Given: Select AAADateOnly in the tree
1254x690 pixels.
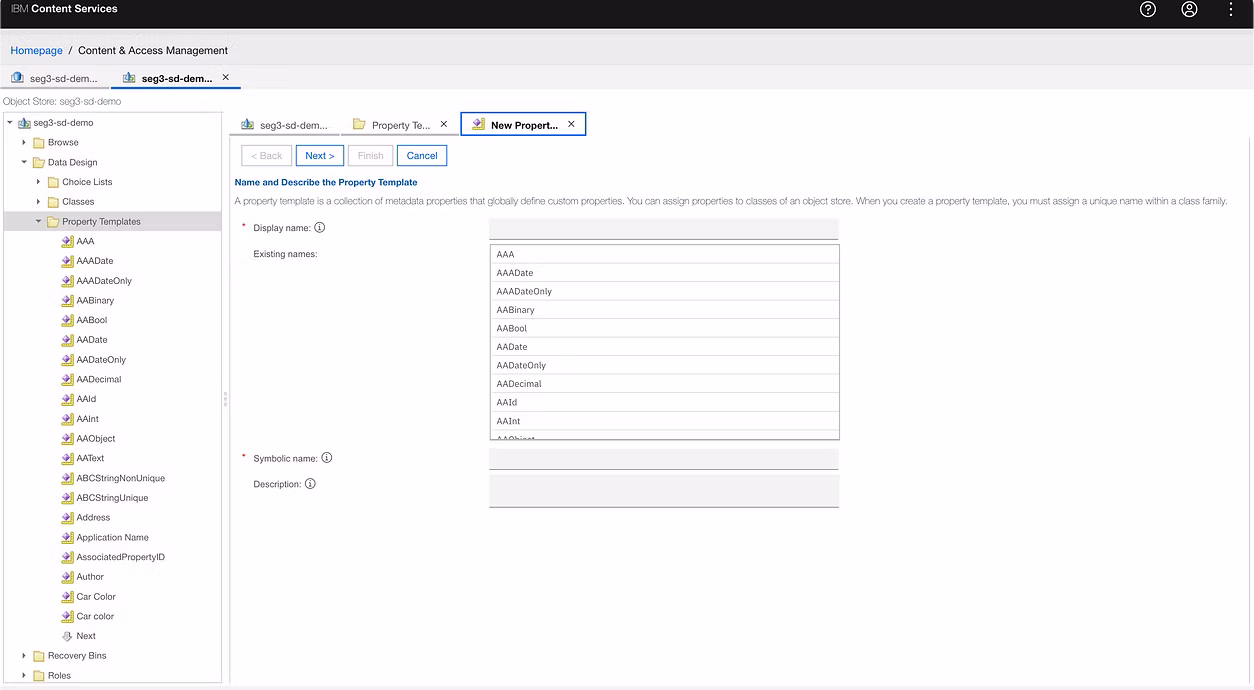Looking at the screenshot, I should coord(104,281).
